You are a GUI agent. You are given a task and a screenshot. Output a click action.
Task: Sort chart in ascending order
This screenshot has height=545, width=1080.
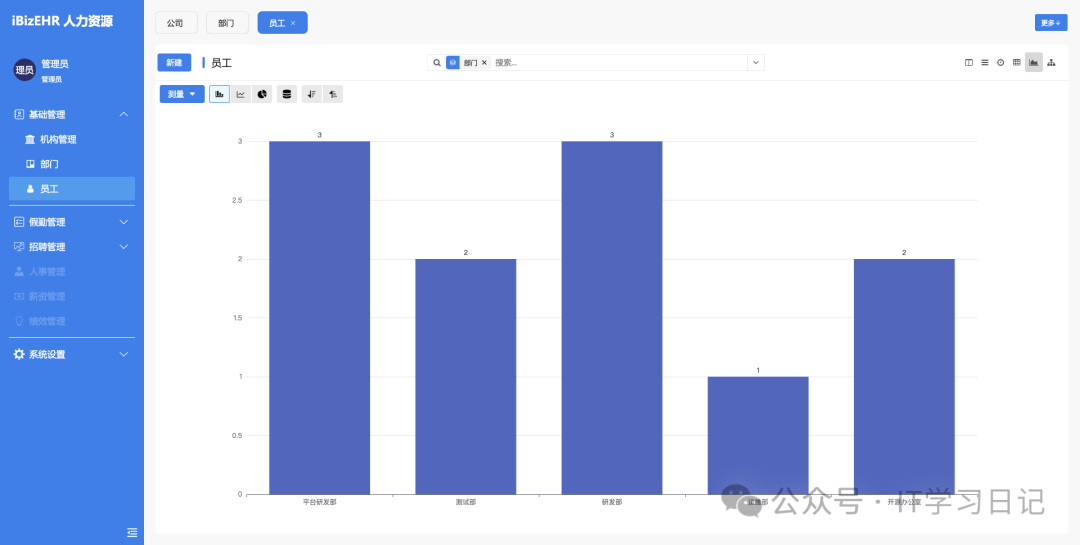point(334,94)
